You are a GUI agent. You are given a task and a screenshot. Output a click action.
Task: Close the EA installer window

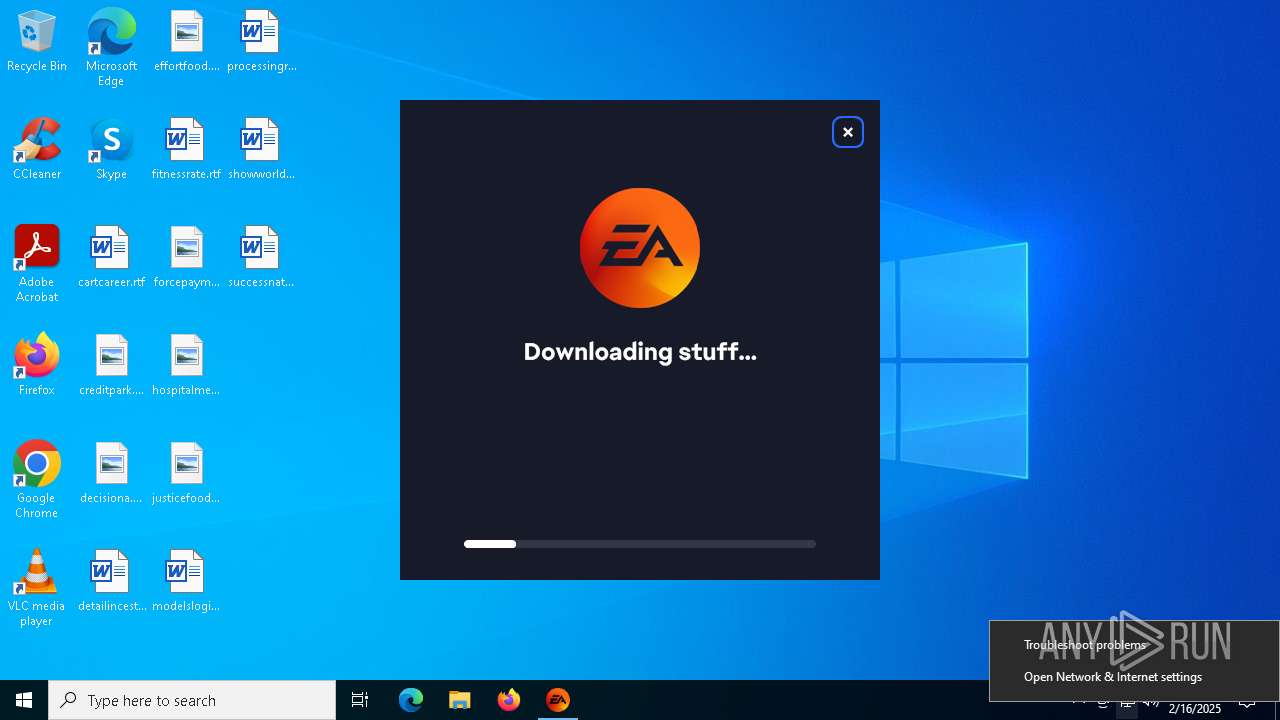[x=848, y=132]
